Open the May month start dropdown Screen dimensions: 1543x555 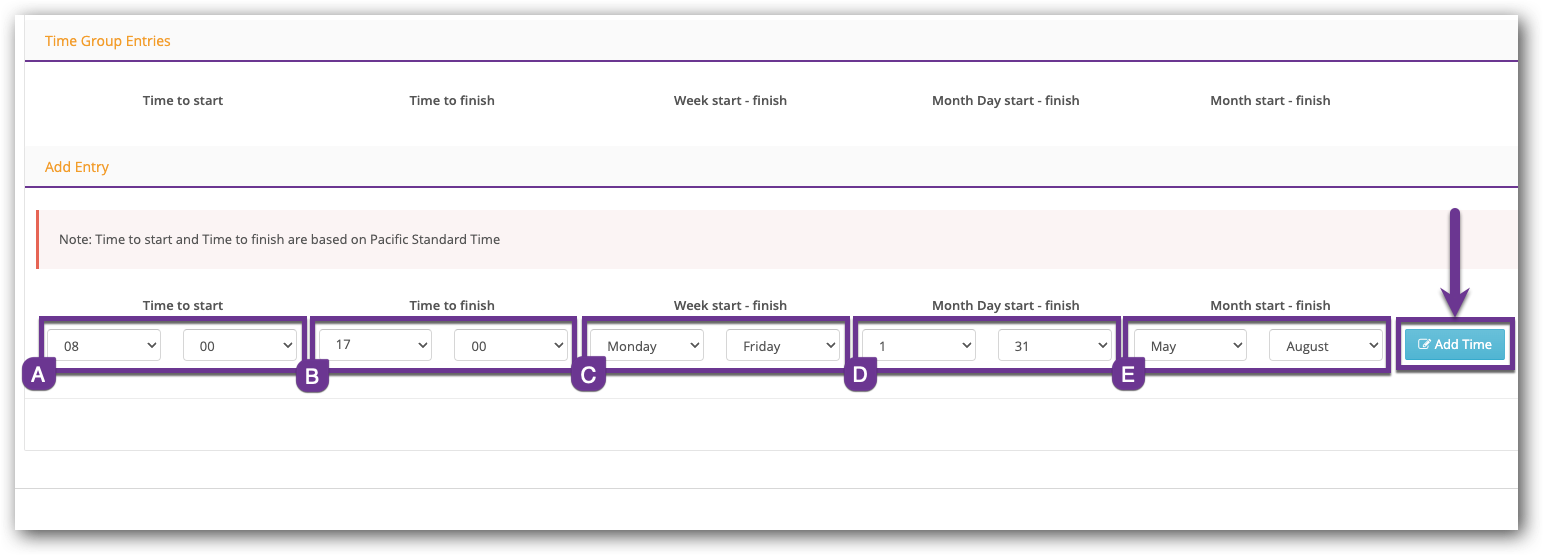point(1190,345)
